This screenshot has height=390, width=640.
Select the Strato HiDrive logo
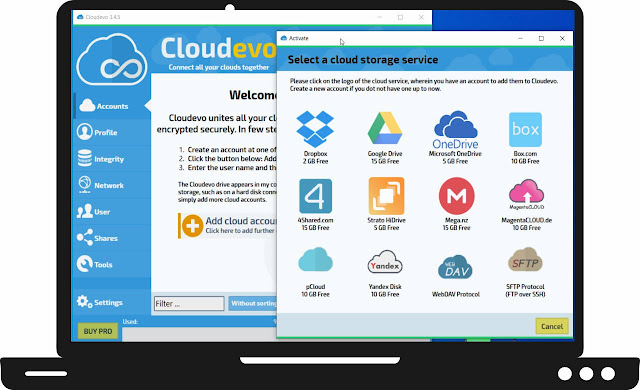tap(386, 196)
